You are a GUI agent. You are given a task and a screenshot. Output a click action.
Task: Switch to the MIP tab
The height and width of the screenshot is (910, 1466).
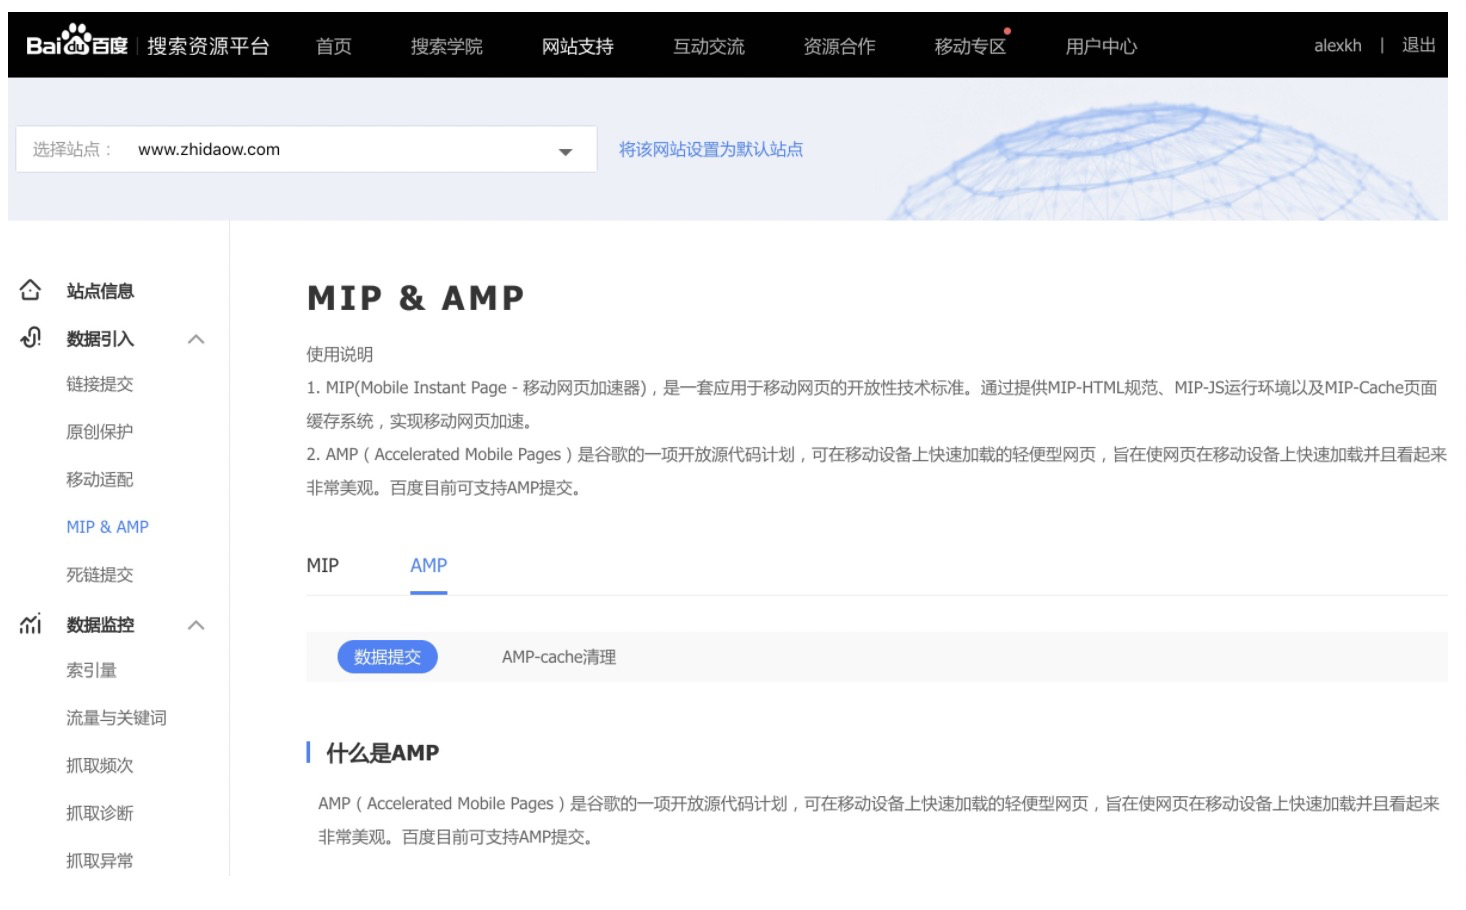click(x=324, y=566)
